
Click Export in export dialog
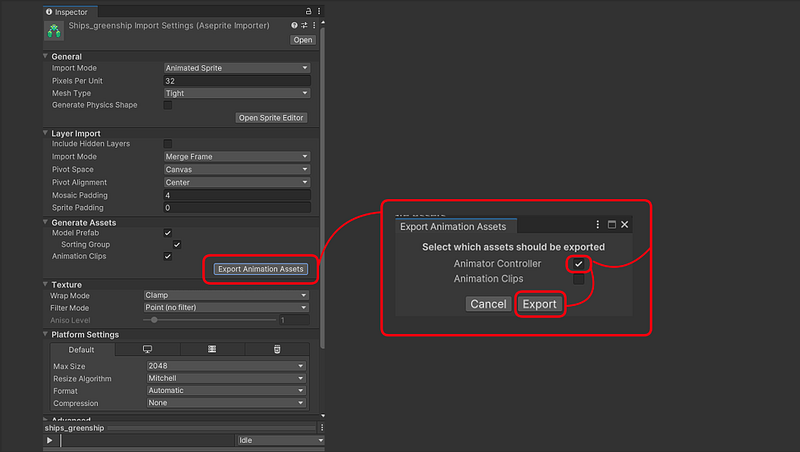pos(539,304)
